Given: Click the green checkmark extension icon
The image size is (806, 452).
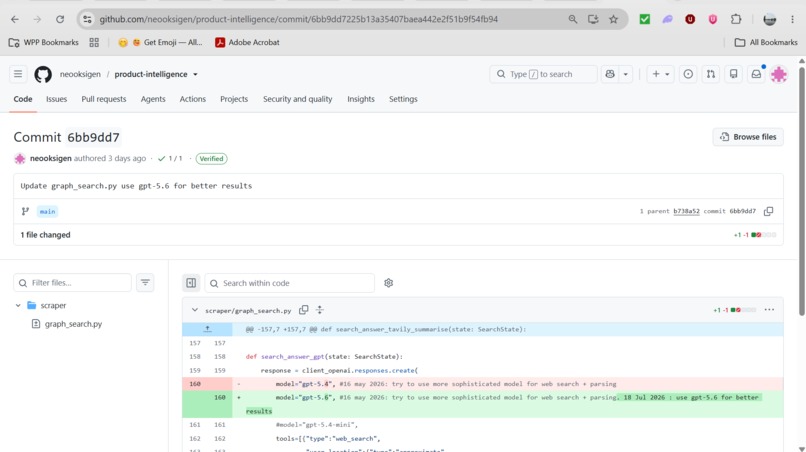Looking at the screenshot, I should tap(645, 20).
